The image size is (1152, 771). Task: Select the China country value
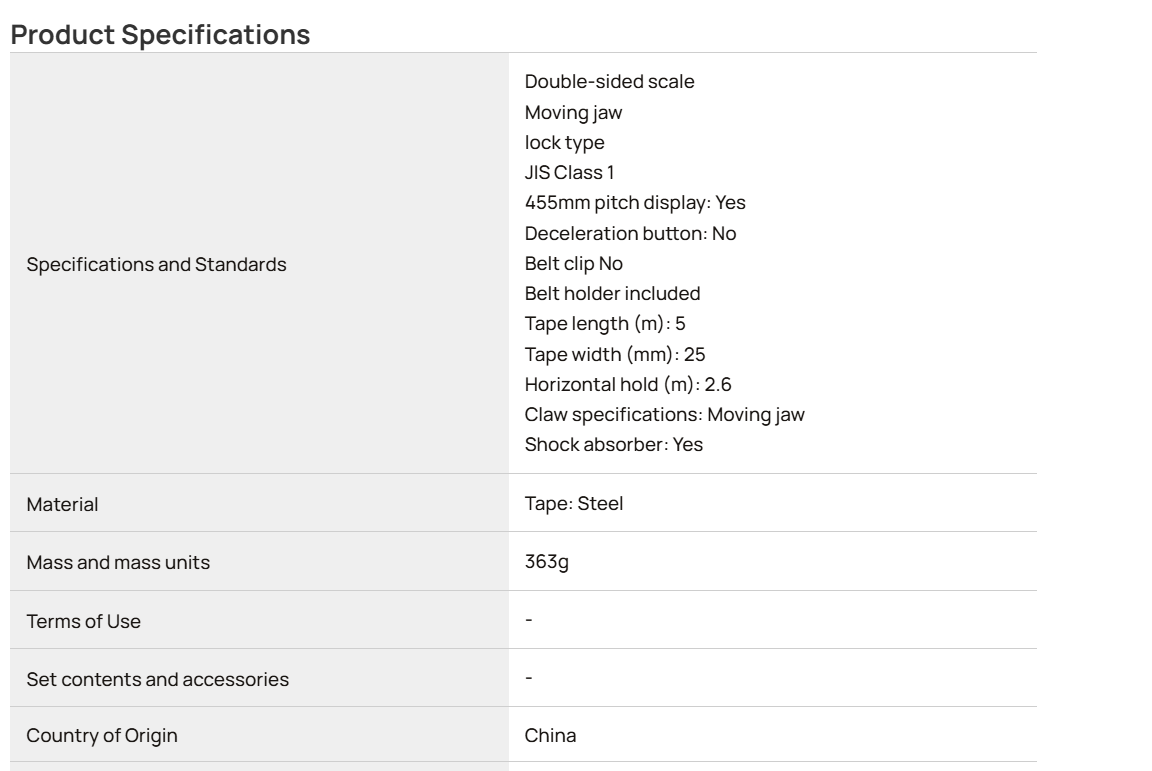point(550,736)
